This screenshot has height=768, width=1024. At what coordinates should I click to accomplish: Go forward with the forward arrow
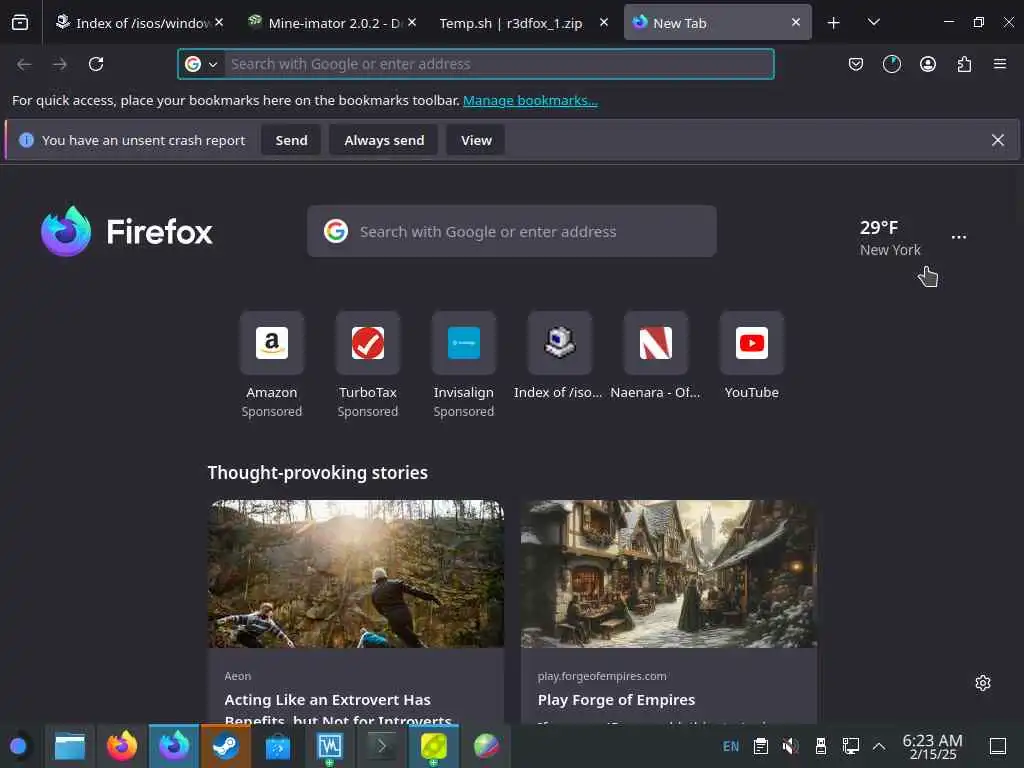click(59, 64)
